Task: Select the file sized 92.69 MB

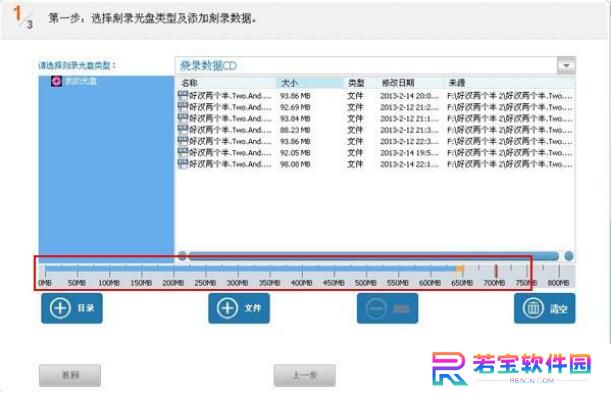Action: click(x=375, y=107)
